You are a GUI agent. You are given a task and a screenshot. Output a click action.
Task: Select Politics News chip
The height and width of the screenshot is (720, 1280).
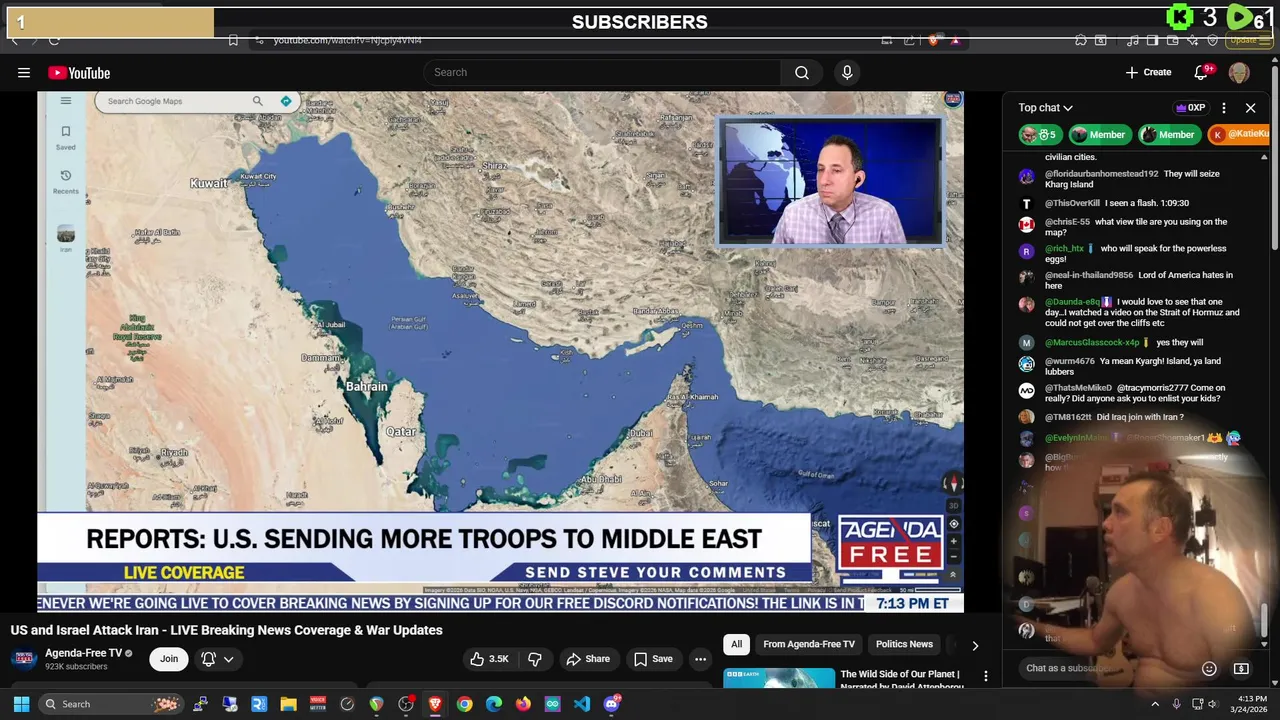click(x=904, y=644)
